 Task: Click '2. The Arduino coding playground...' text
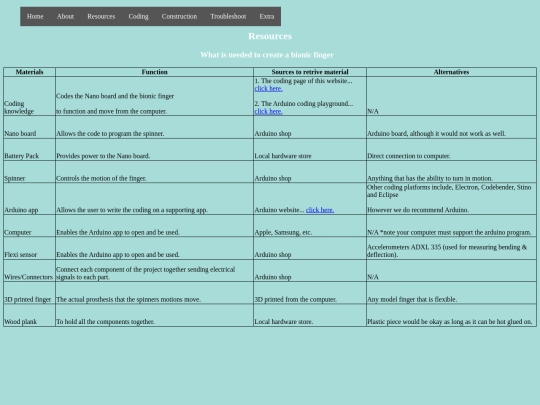point(304,104)
